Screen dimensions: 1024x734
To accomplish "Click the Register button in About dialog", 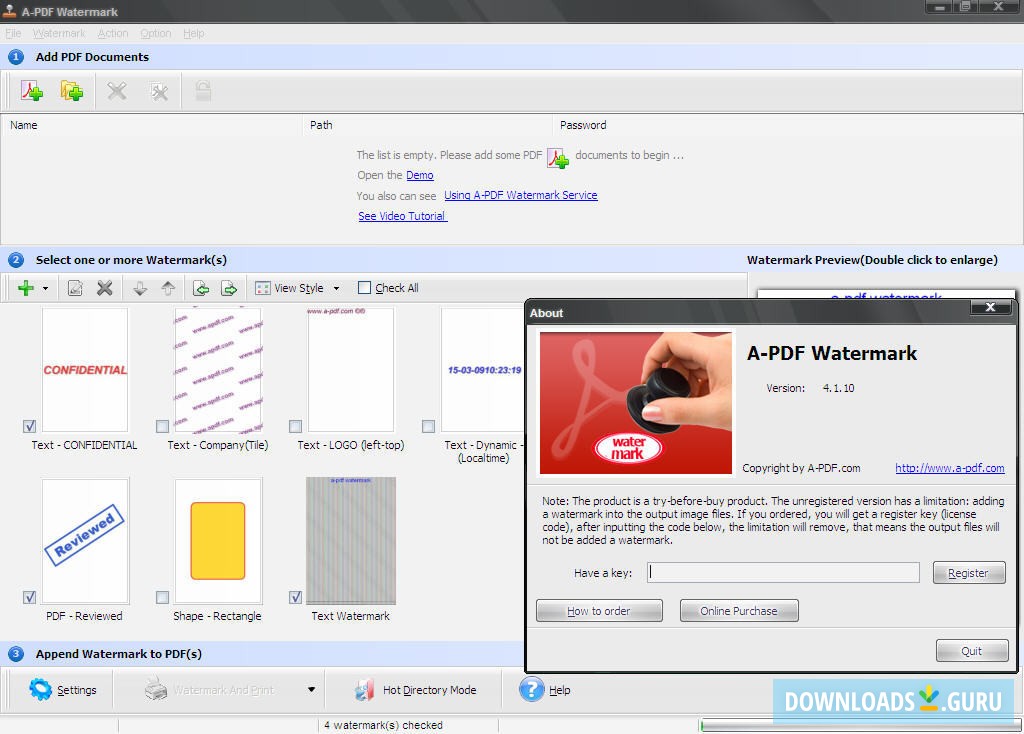I will coord(968,573).
